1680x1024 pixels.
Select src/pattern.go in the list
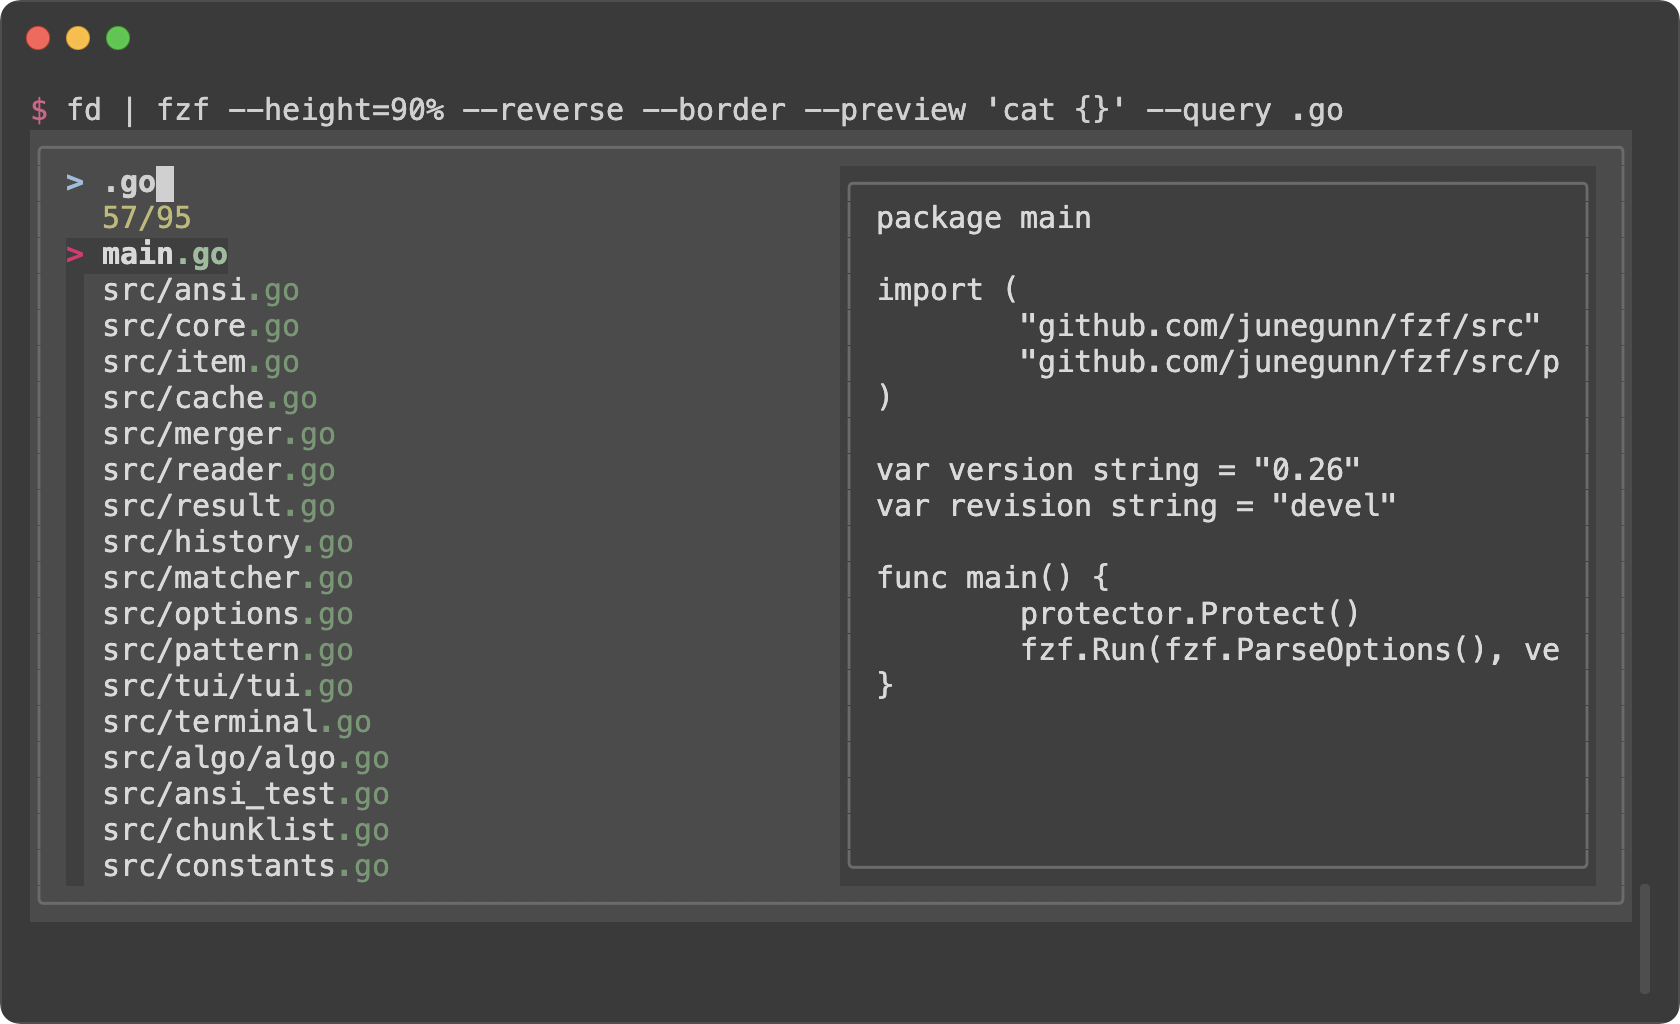pos(227,651)
